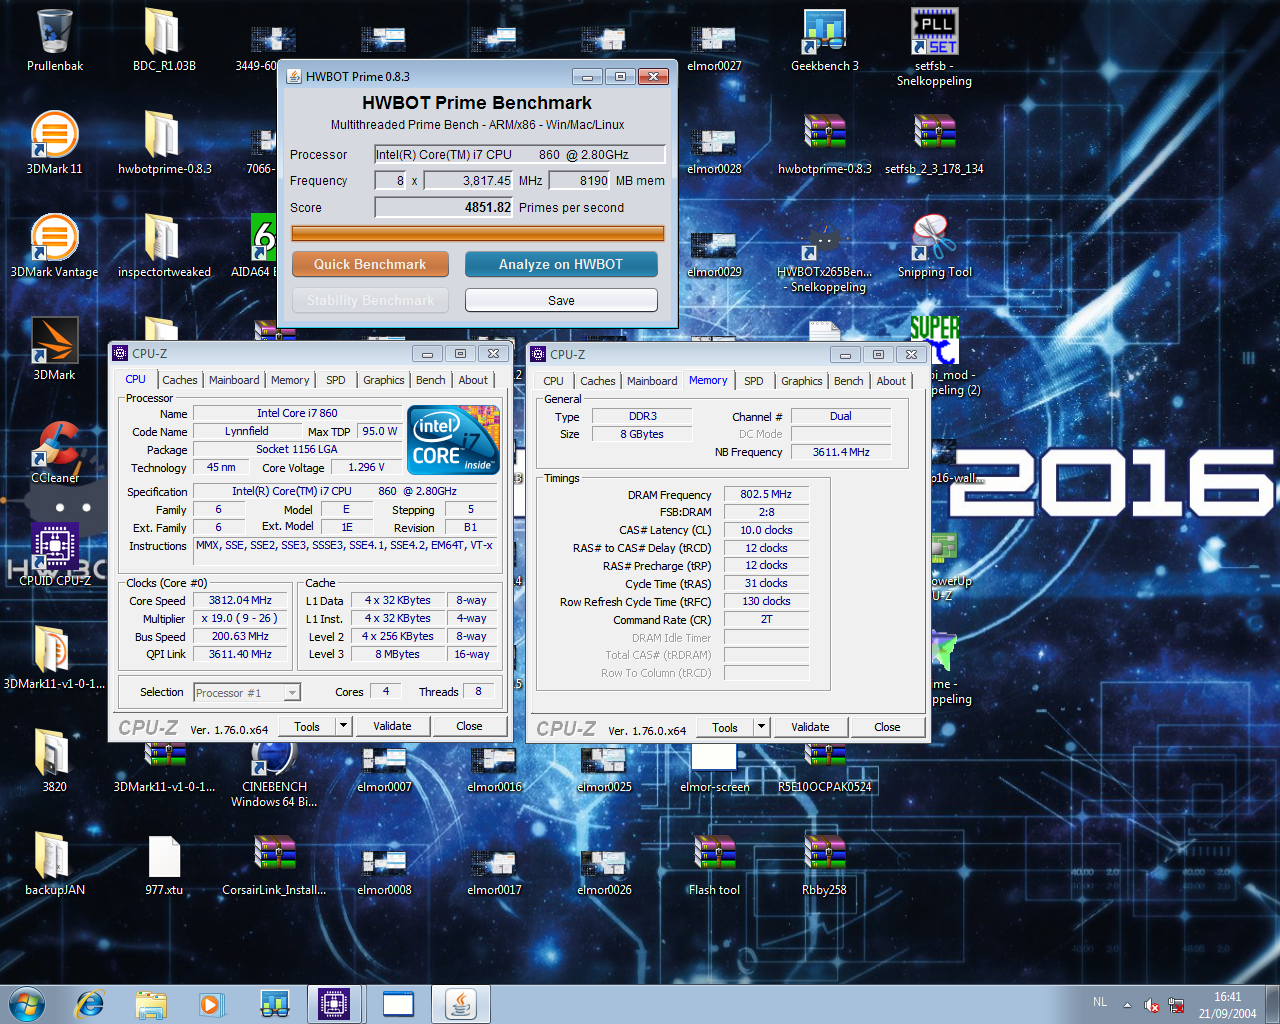This screenshot has width=1280, height=1024.
Task: Open Geekbench 3 desktop shortcut
Action: 824,40
